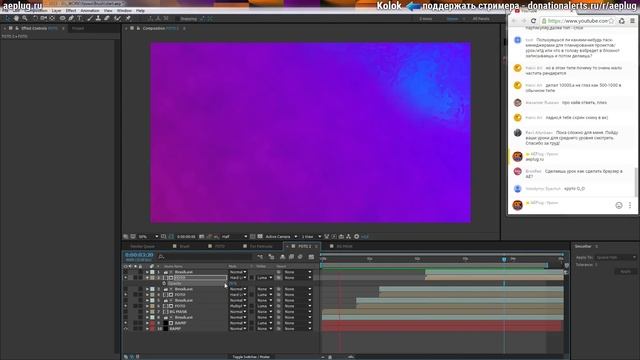Click layer 9 red label color swatch
The width and height of the screenshot is (640, 360).
[152, 323]
